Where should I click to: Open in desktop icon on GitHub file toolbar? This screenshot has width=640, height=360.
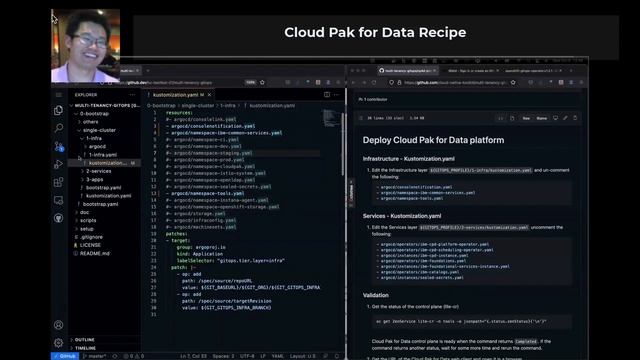point(556,118)
